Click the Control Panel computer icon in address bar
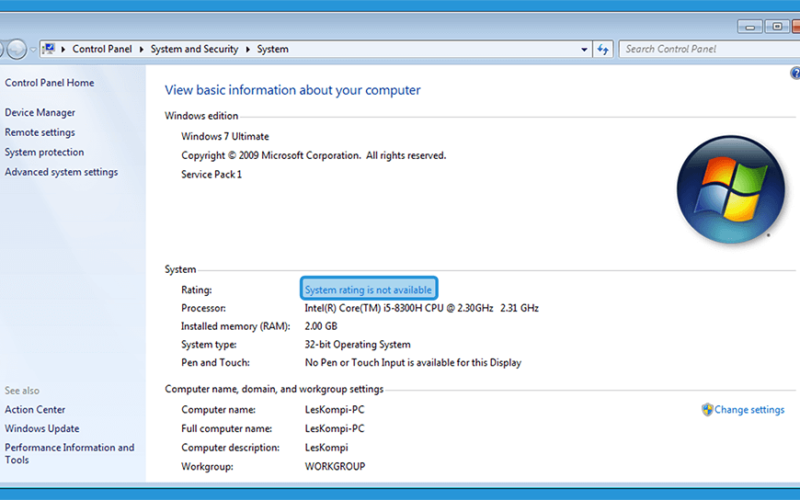 49,49
